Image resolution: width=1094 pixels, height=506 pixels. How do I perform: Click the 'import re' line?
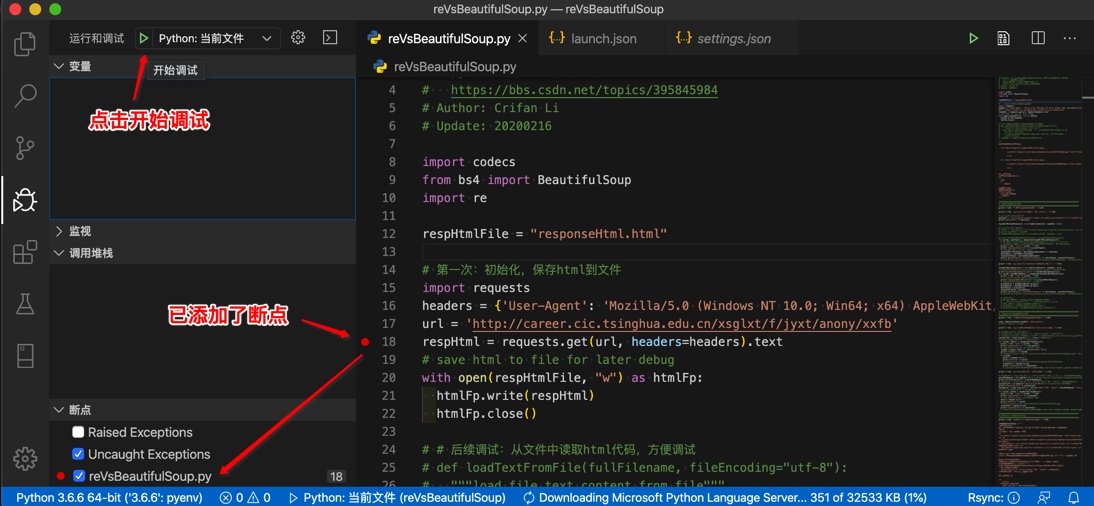point(454,198)
